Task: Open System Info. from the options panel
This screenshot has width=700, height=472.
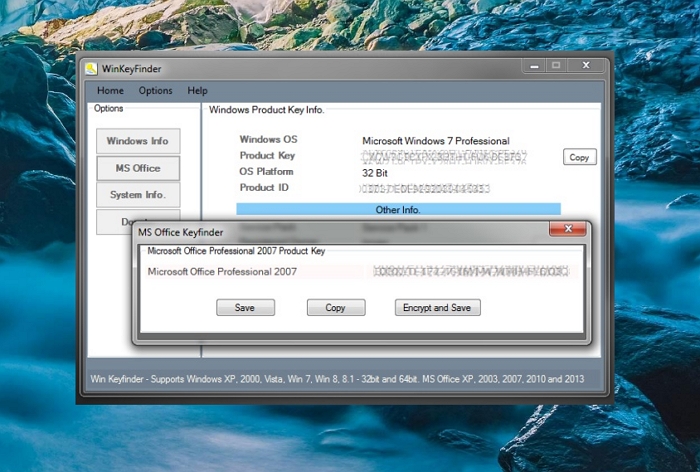Action: click(138, 195)
